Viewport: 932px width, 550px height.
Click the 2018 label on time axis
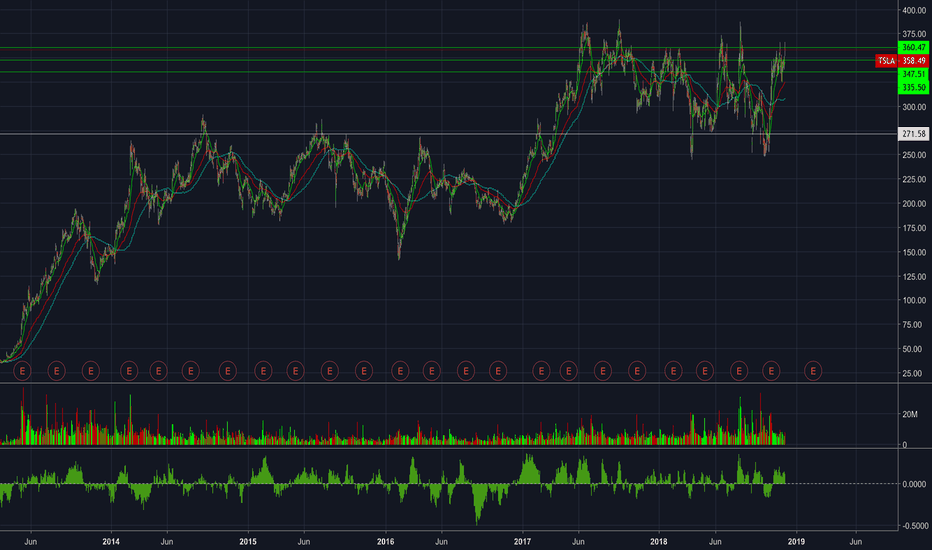659,542
